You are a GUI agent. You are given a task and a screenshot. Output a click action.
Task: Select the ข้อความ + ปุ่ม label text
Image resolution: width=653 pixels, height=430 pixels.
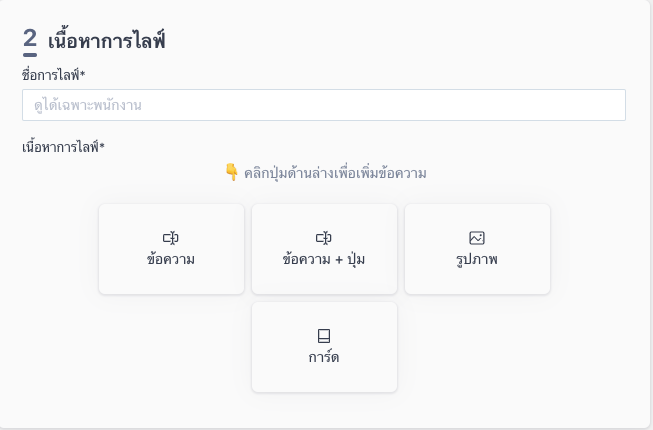[324, 259]
